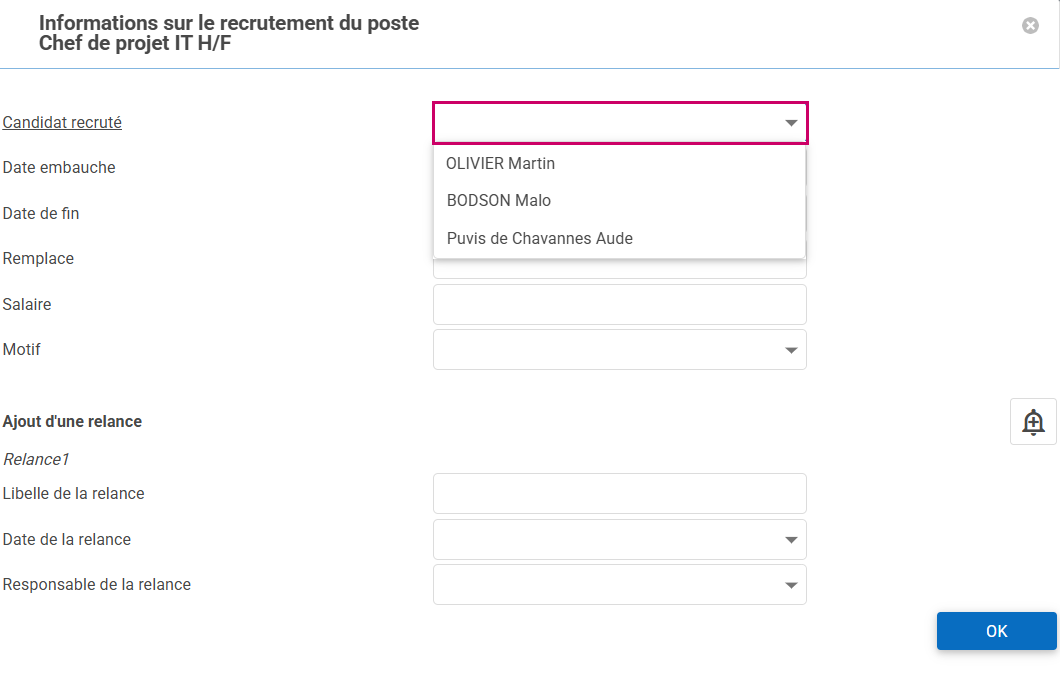Click the Relance1 section label
This screenshot has height=677, width=1060.
point(35,460)
